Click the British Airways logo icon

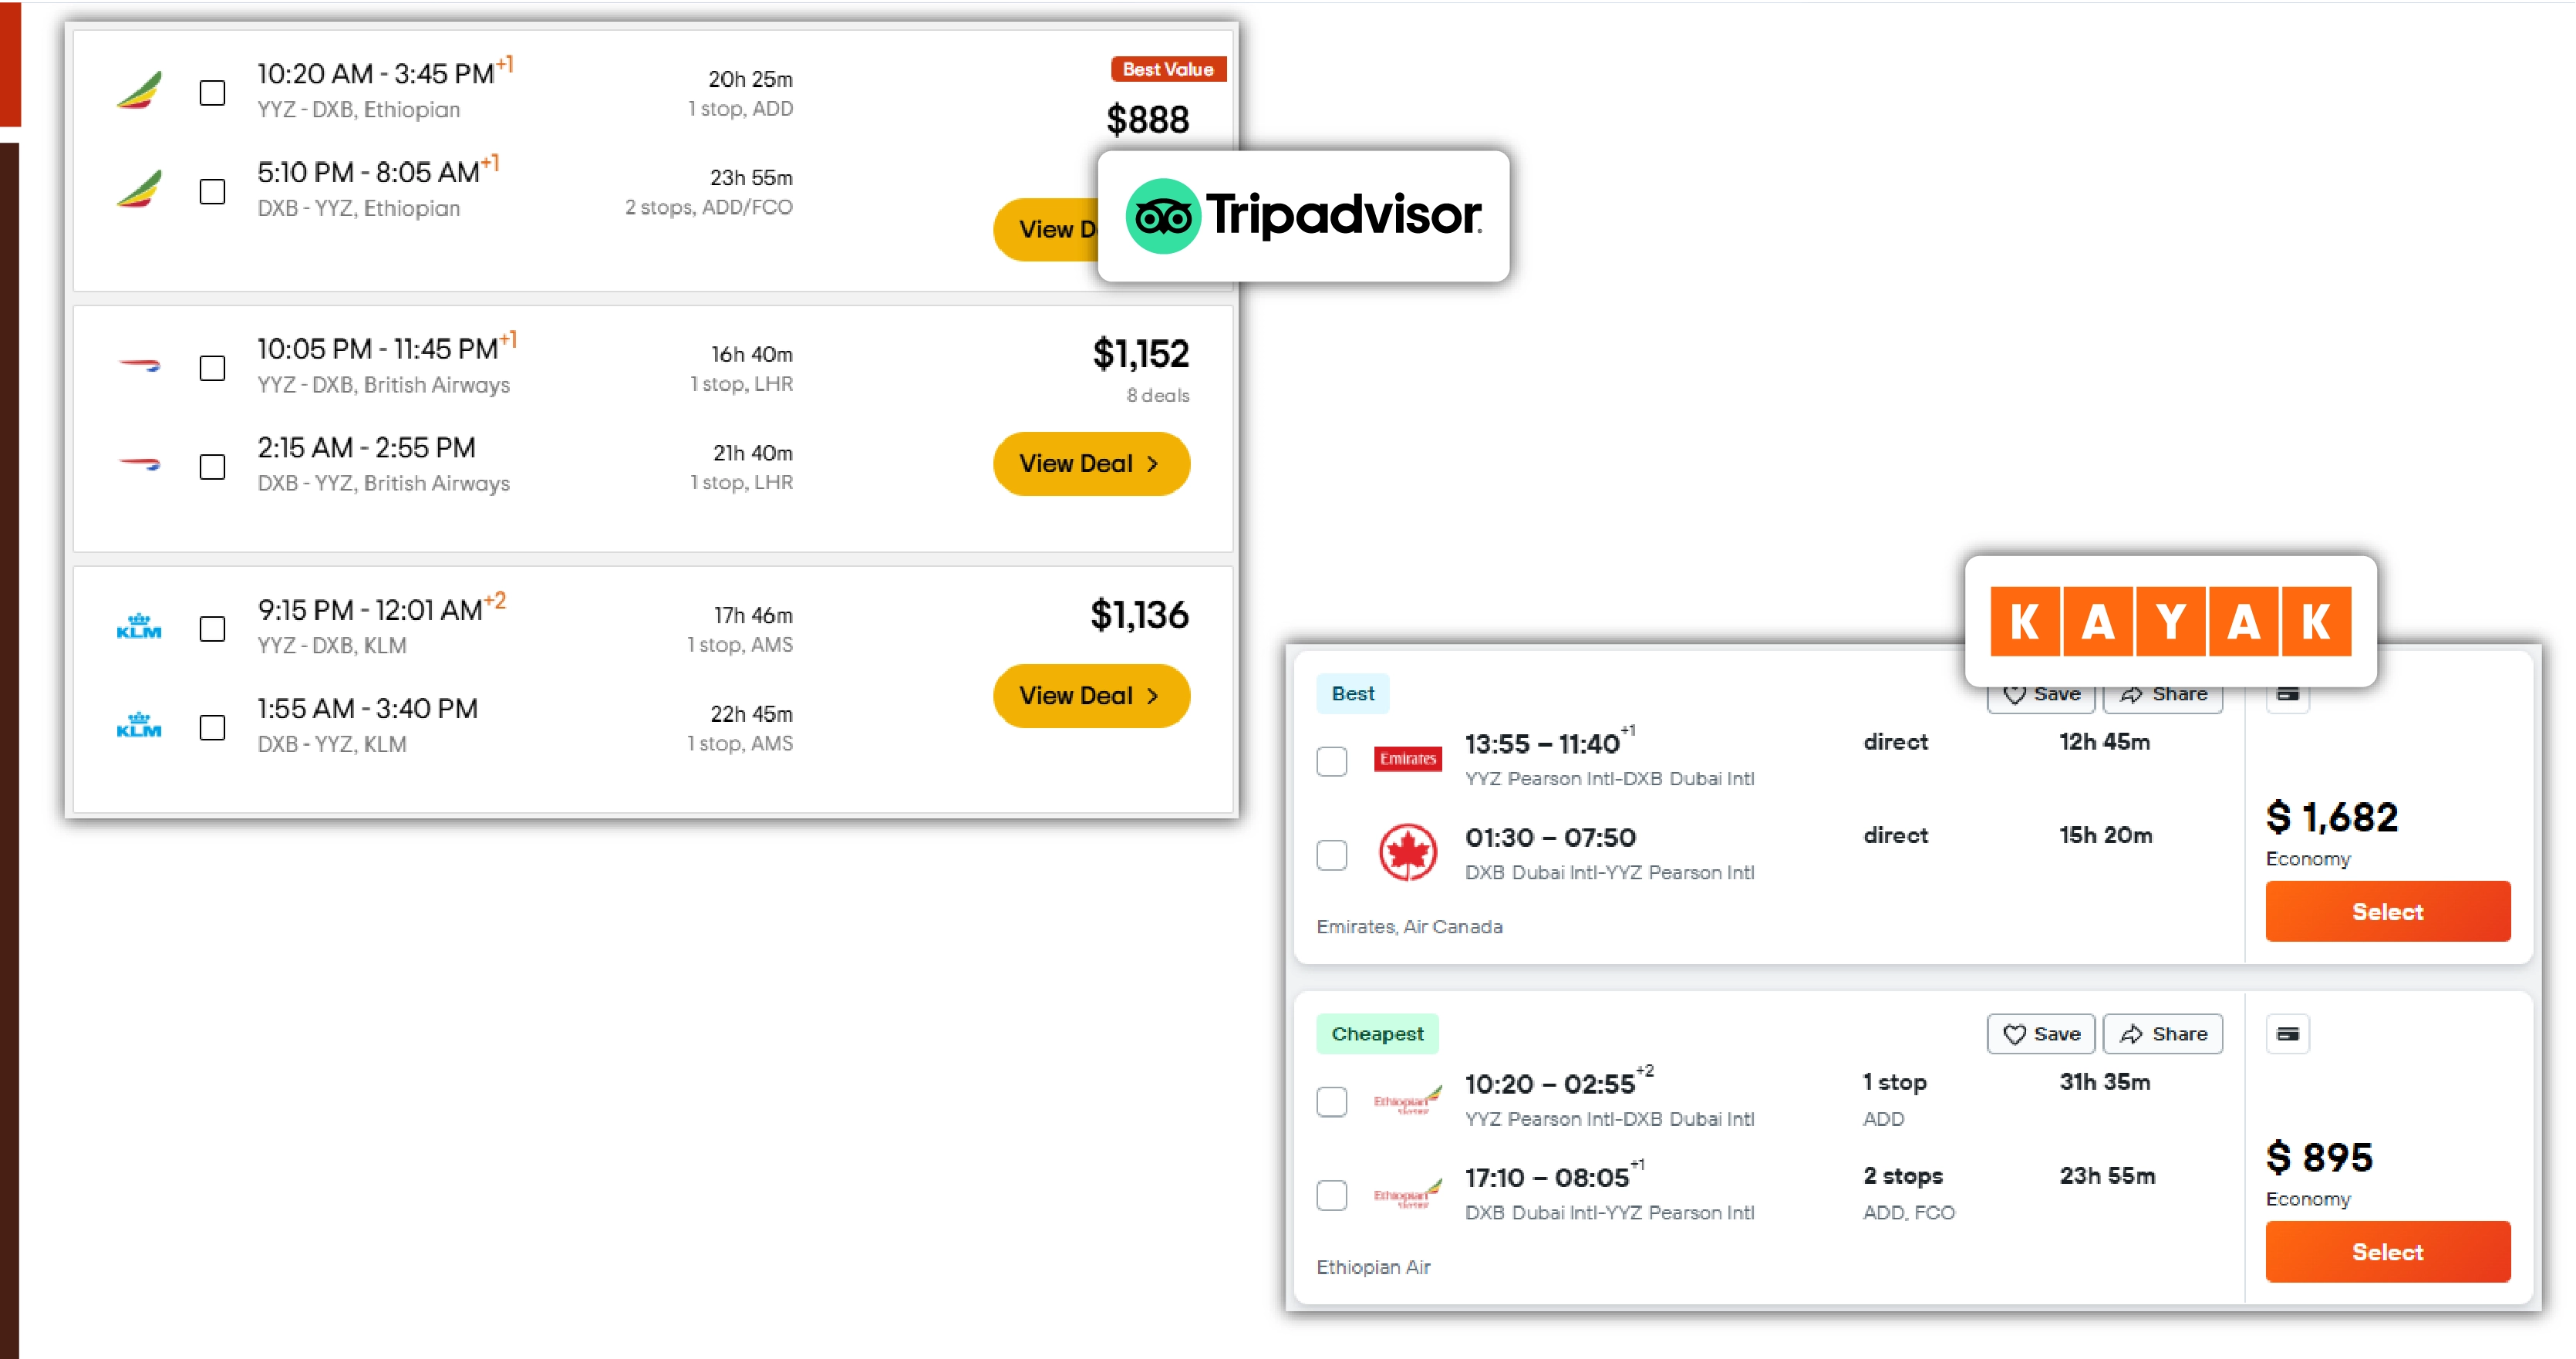140,365
